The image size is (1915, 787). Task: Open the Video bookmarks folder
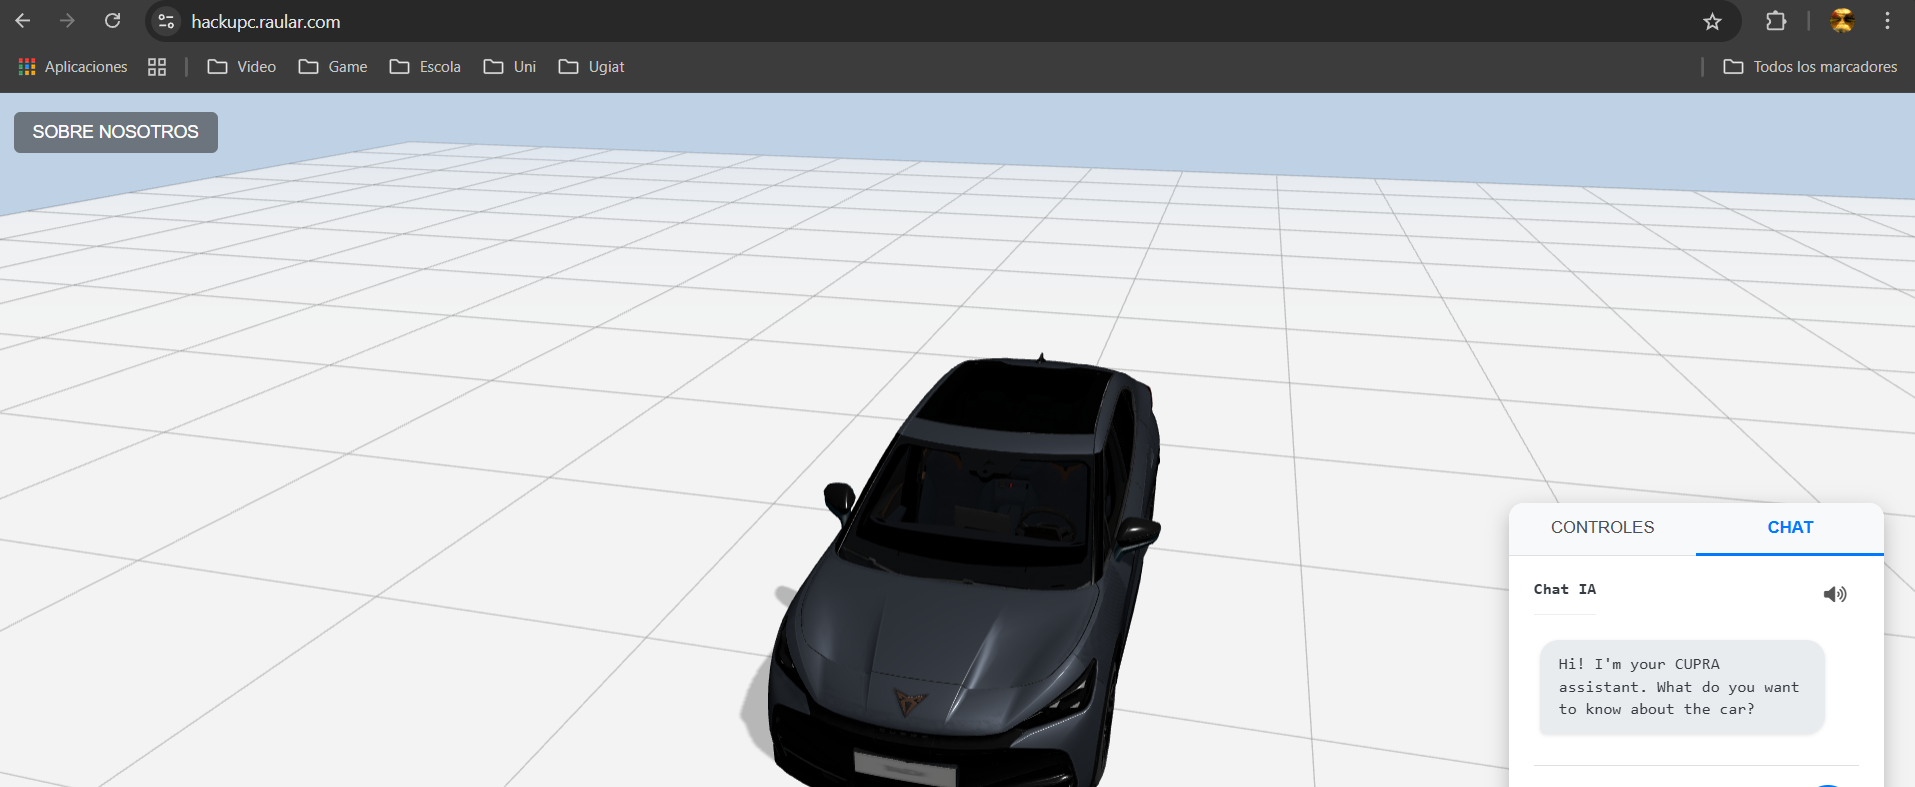[x=242, y=67]
